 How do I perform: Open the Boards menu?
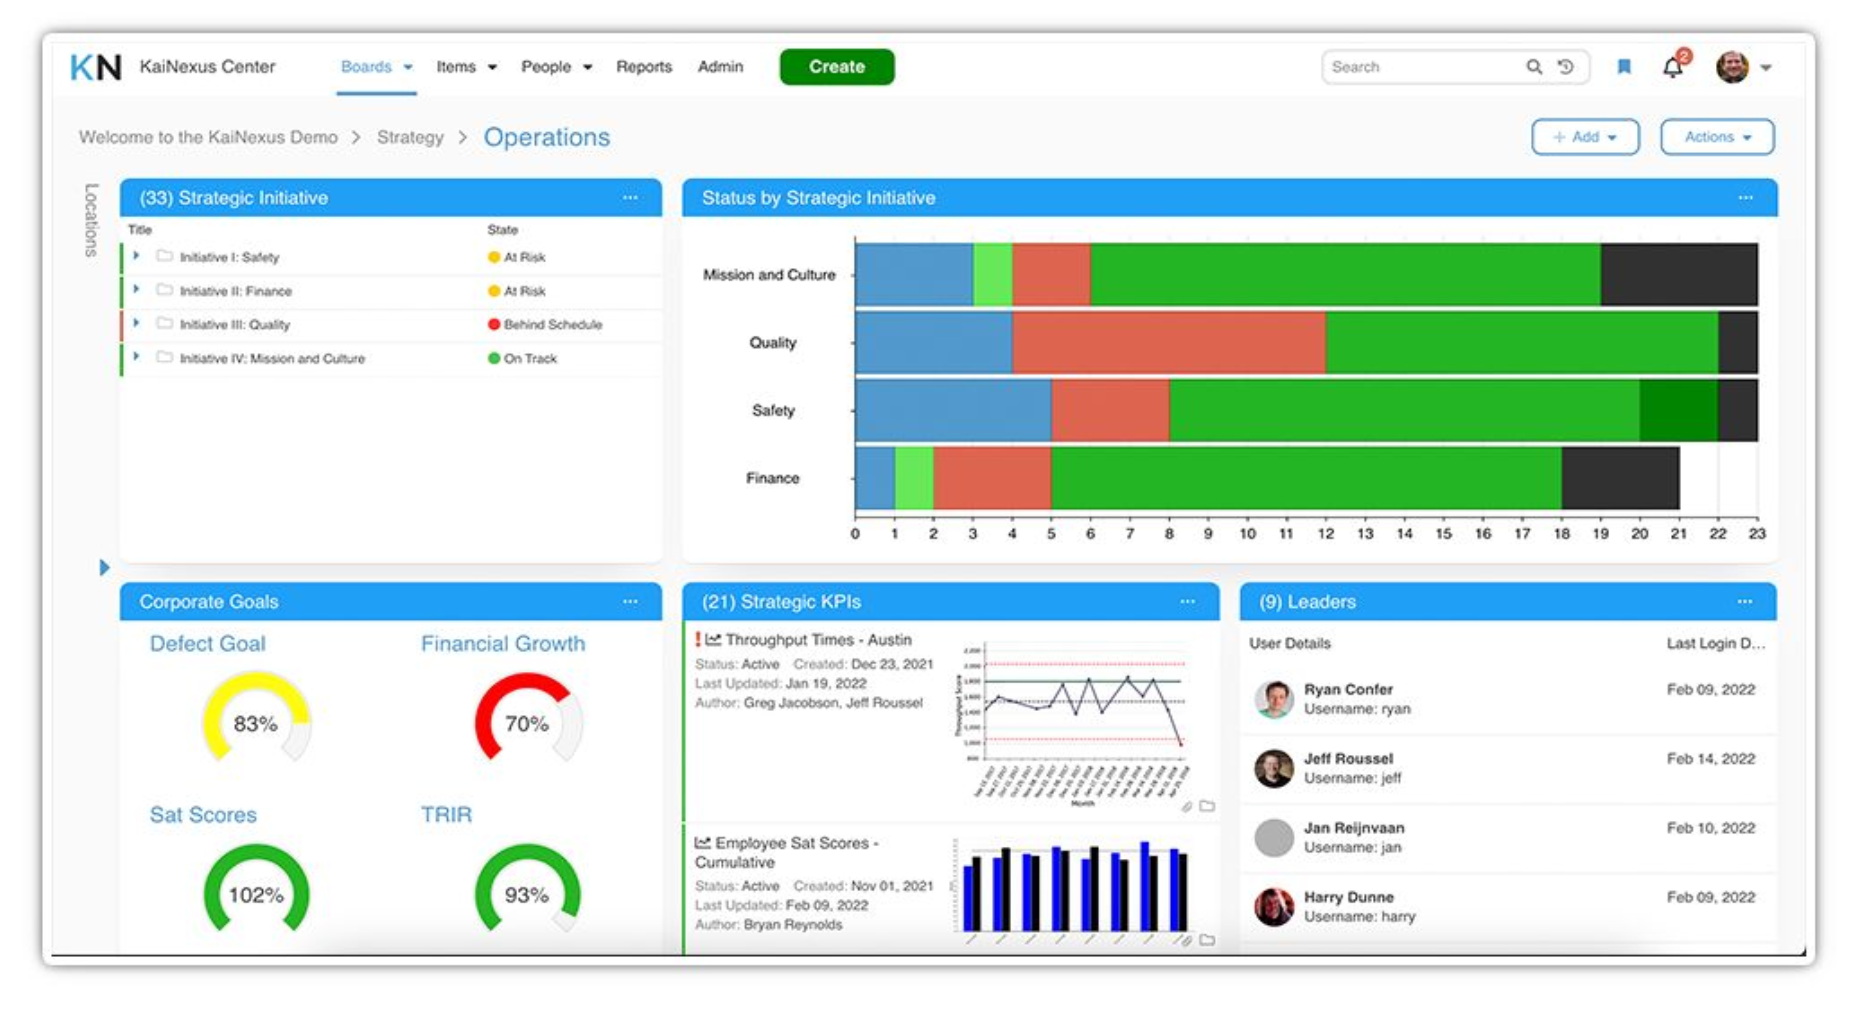pyautogui.click(x=368, y=66)
